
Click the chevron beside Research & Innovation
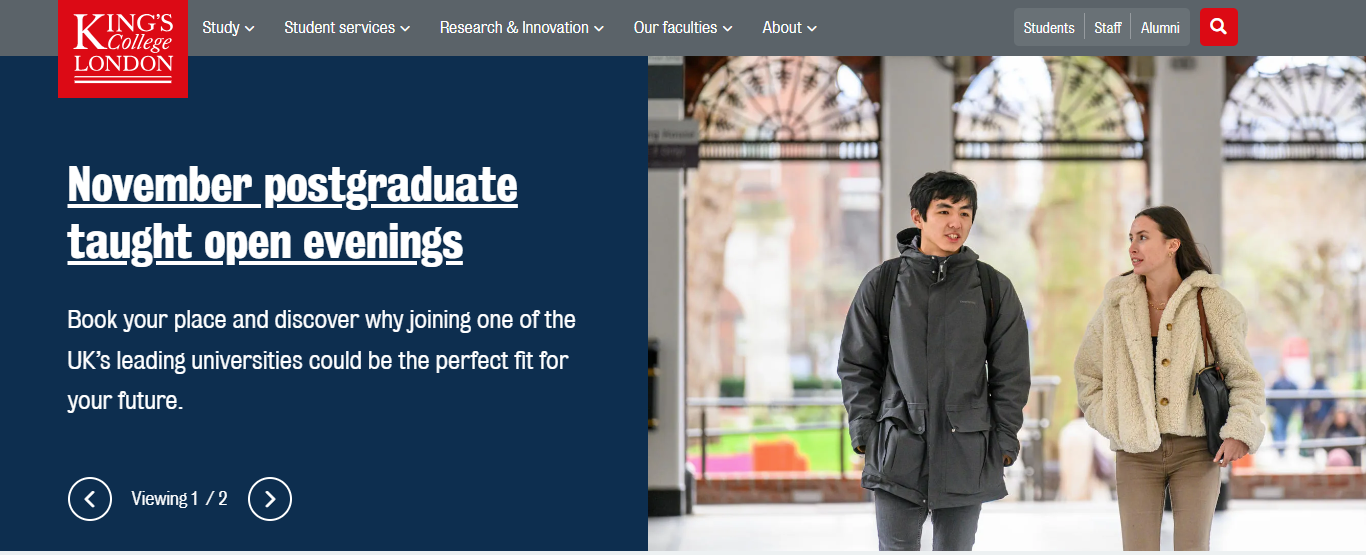point(599,29)
